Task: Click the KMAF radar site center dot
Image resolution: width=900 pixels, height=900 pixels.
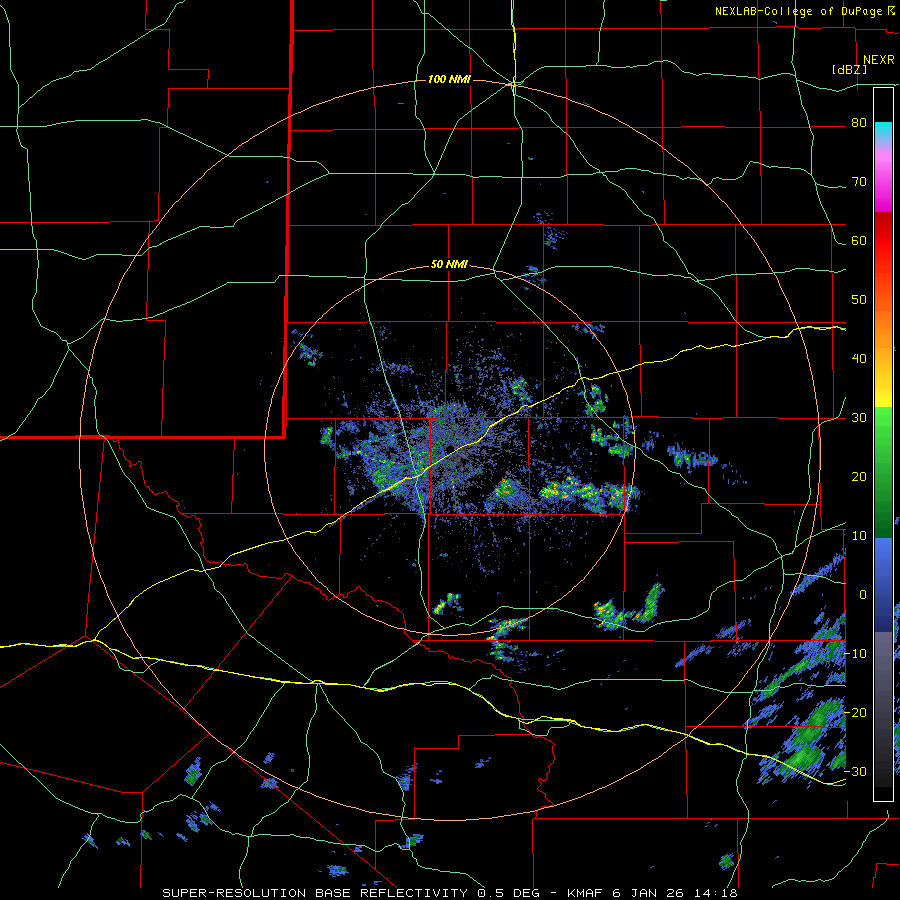Action: coord(451,448)
